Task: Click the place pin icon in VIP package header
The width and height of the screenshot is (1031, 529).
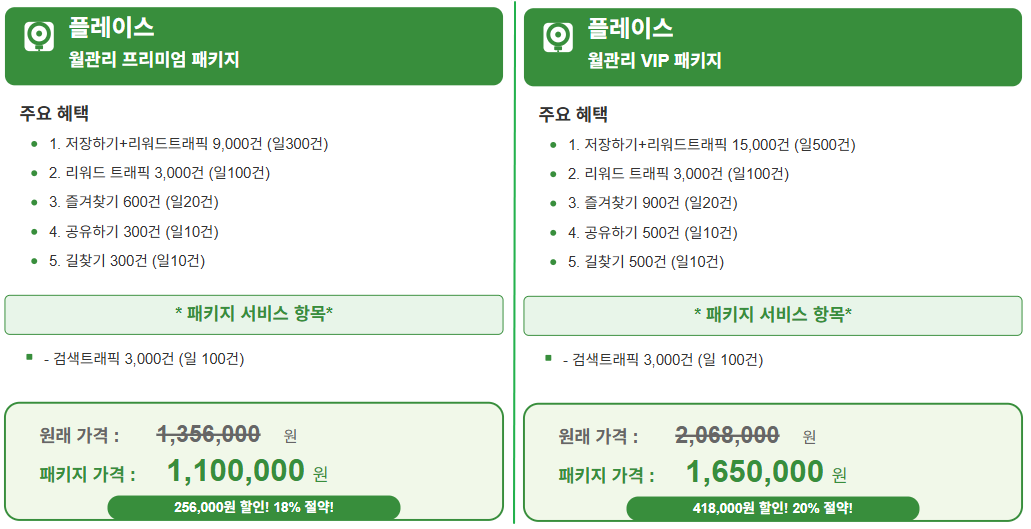Action: click(558, 37)
